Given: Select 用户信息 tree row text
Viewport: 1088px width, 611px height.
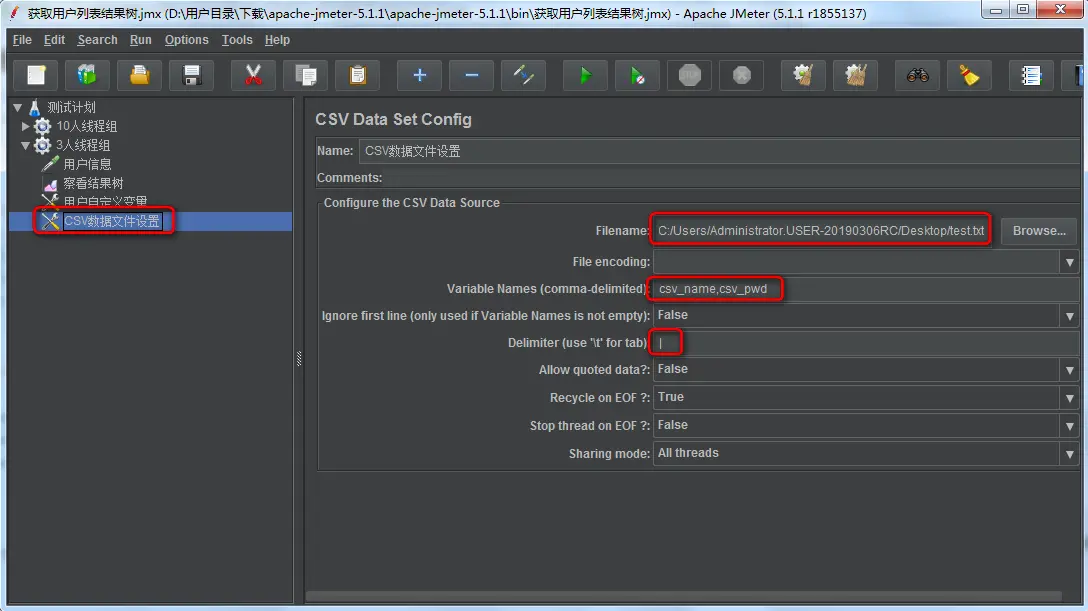Looking at the screenshot, I should pos(87,164).
